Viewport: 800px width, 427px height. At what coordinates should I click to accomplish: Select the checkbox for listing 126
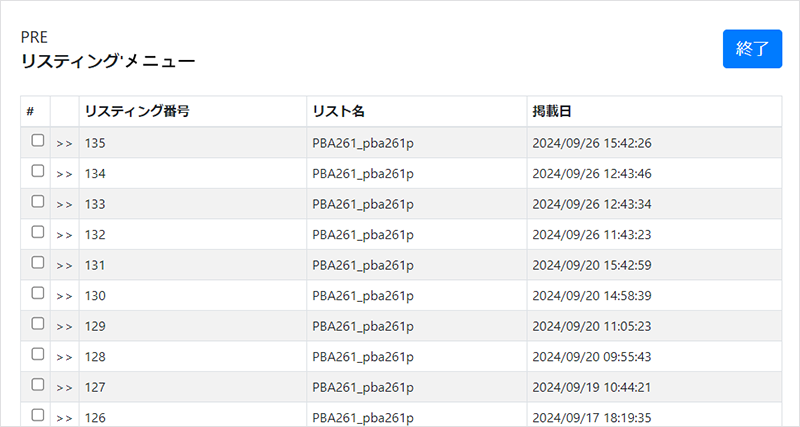(38, 415)
